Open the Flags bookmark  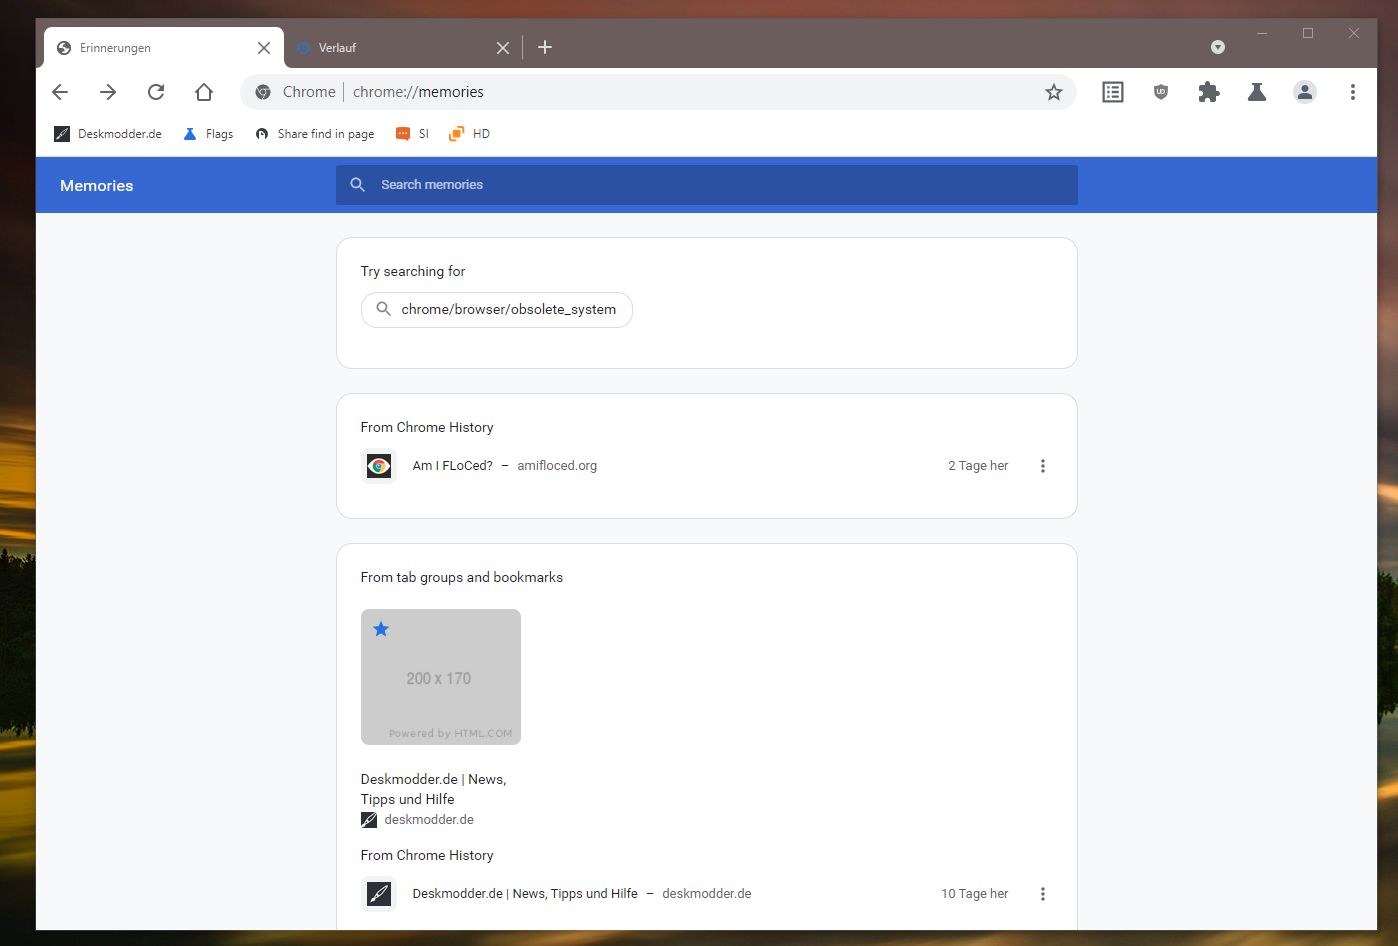pyautogui.click(x=208, y=134)
